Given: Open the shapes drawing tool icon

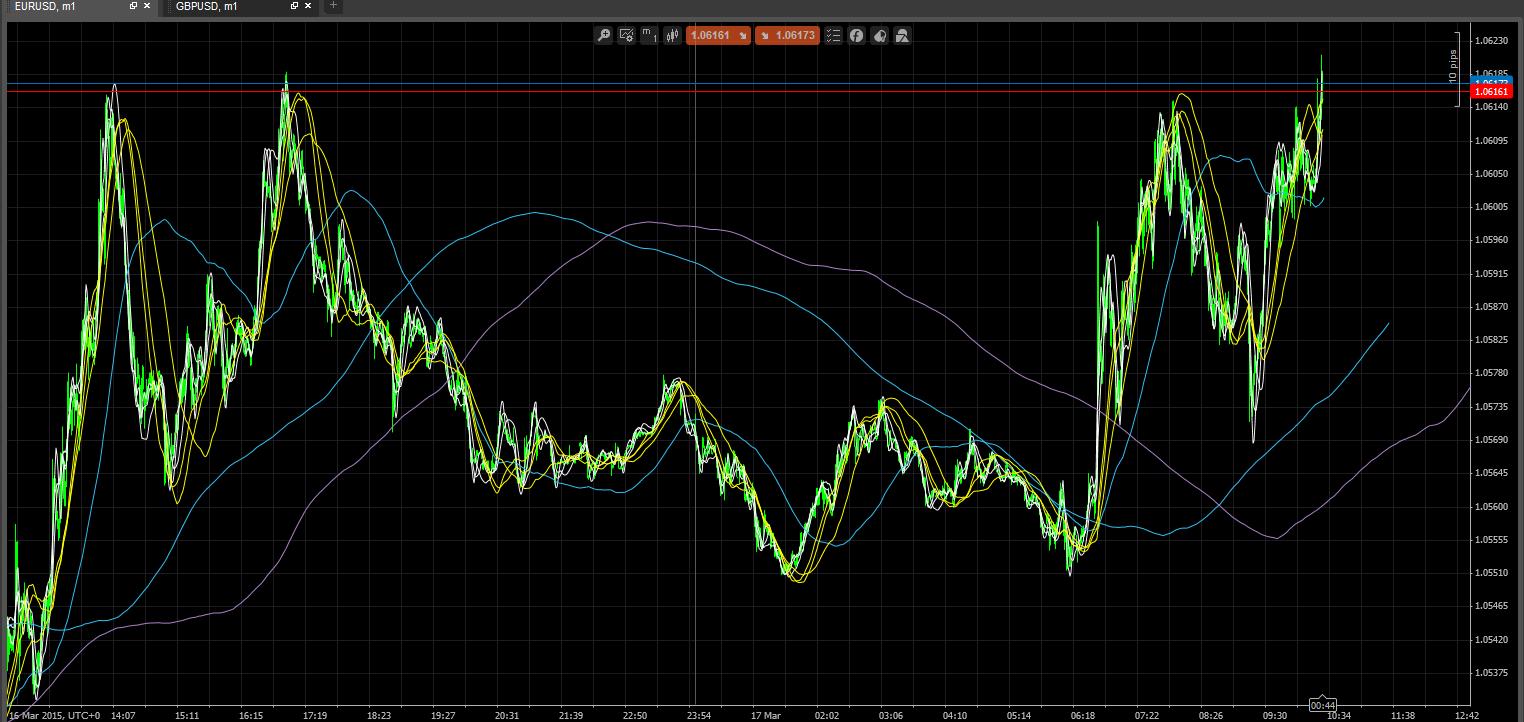Looking at the screenshot, I should [902, 35].
